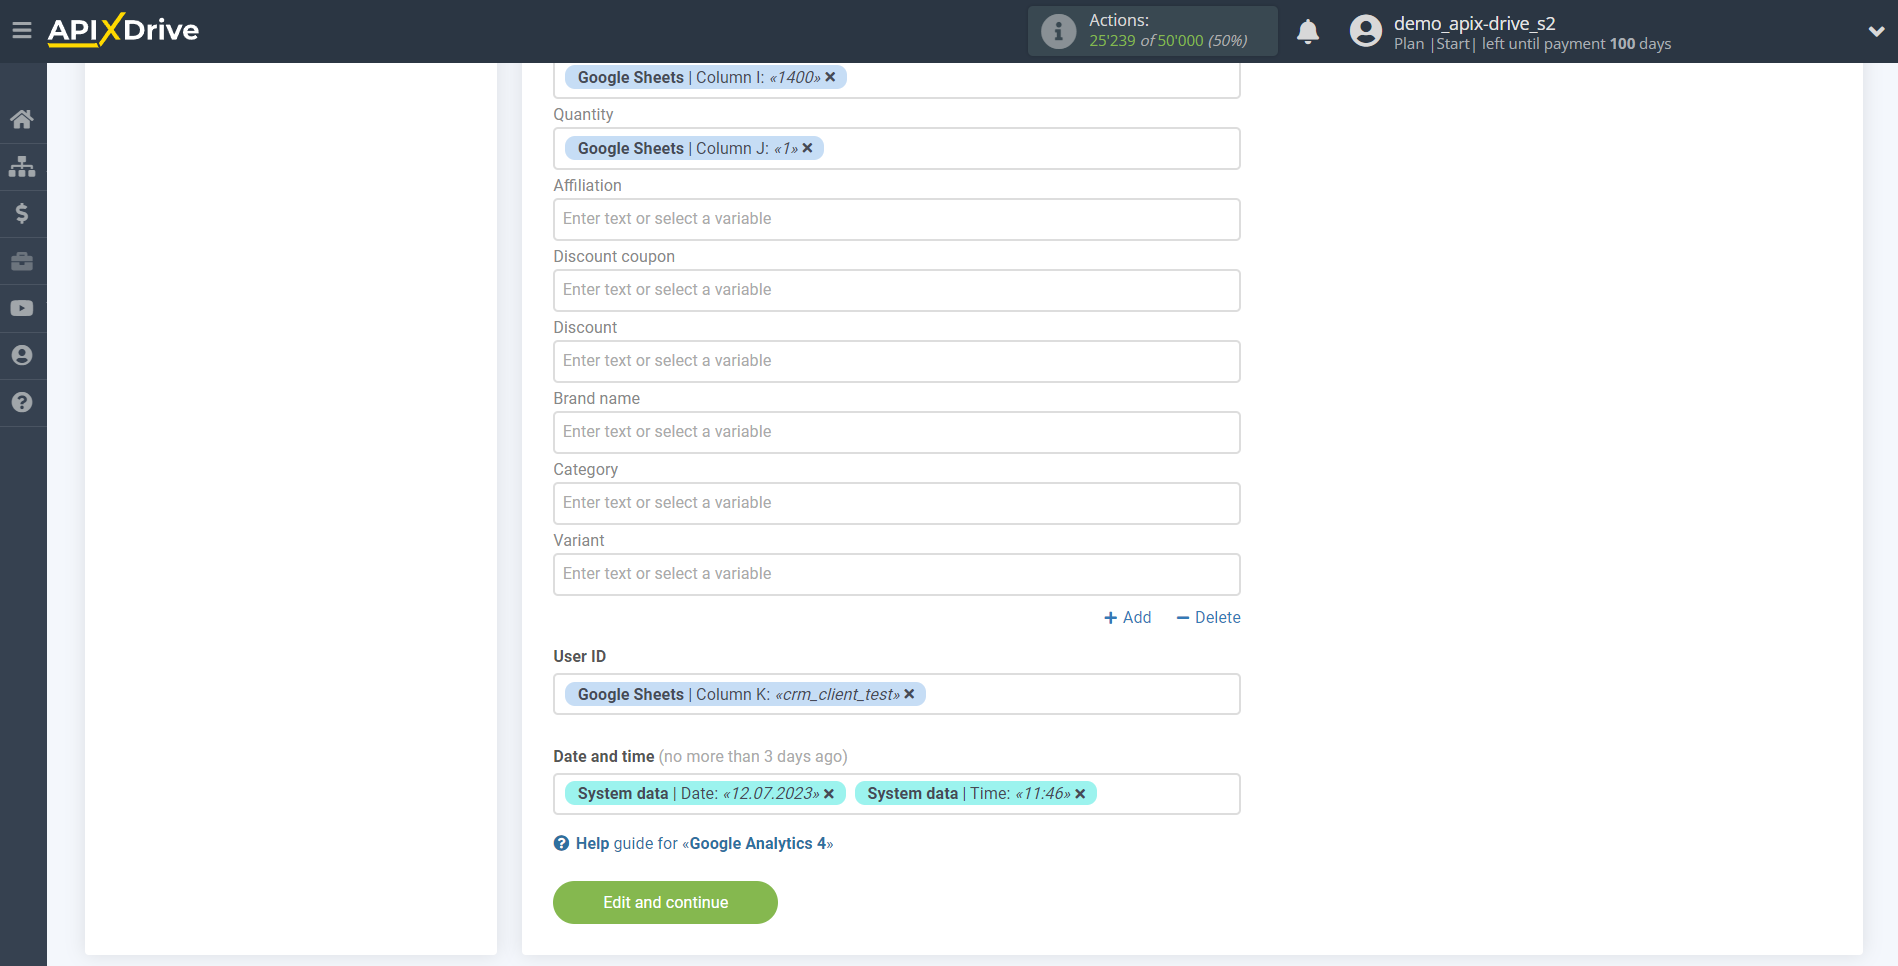Open the notifications bell
The width and height of the screenshot is (1898, 966).
1307,31
